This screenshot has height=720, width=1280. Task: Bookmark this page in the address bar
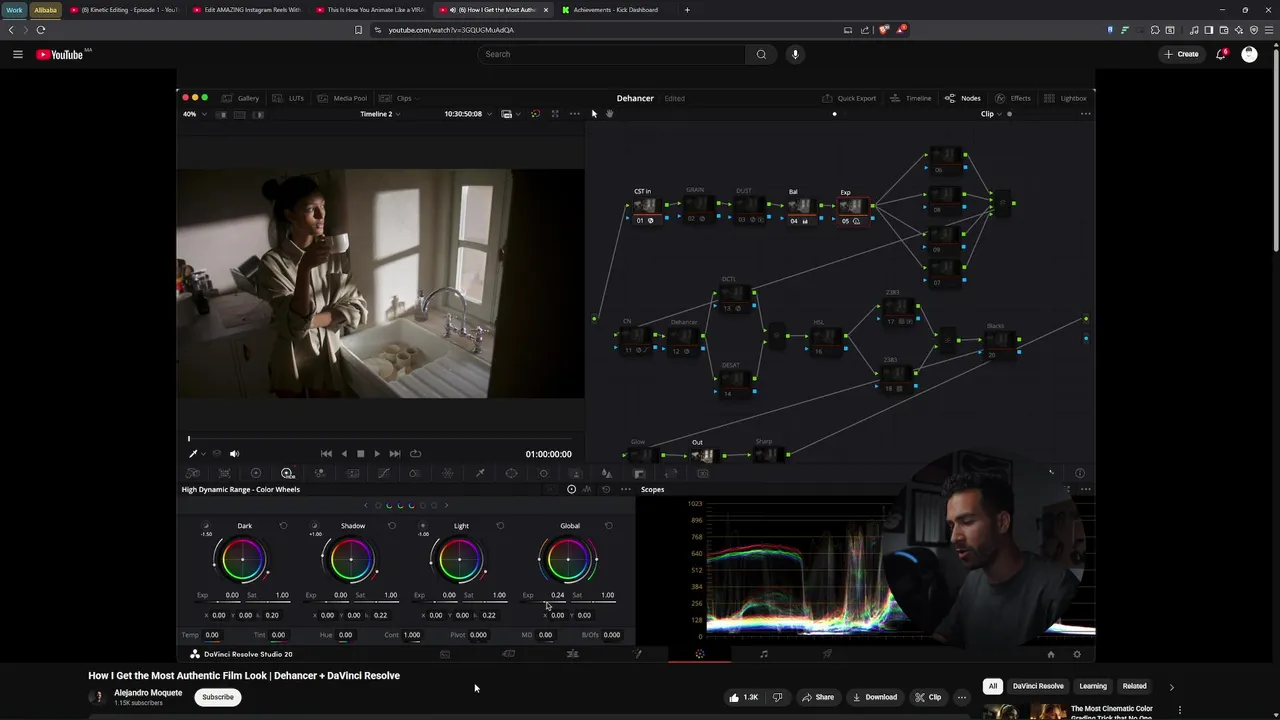358,30
